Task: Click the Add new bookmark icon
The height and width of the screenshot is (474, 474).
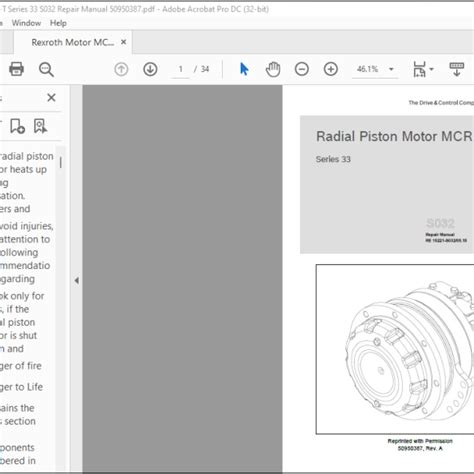Action: [x=17, y=126]
